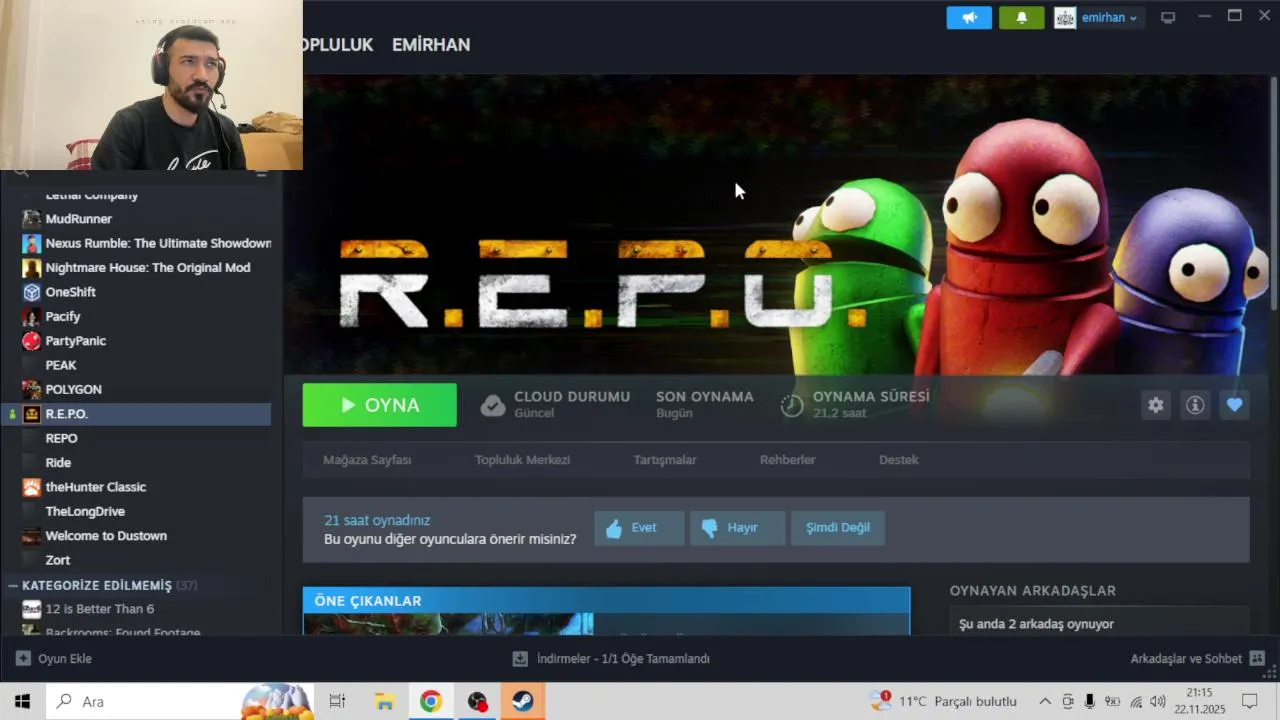
Task: Click the MudRunner game icon
Action: coord(32,219)
